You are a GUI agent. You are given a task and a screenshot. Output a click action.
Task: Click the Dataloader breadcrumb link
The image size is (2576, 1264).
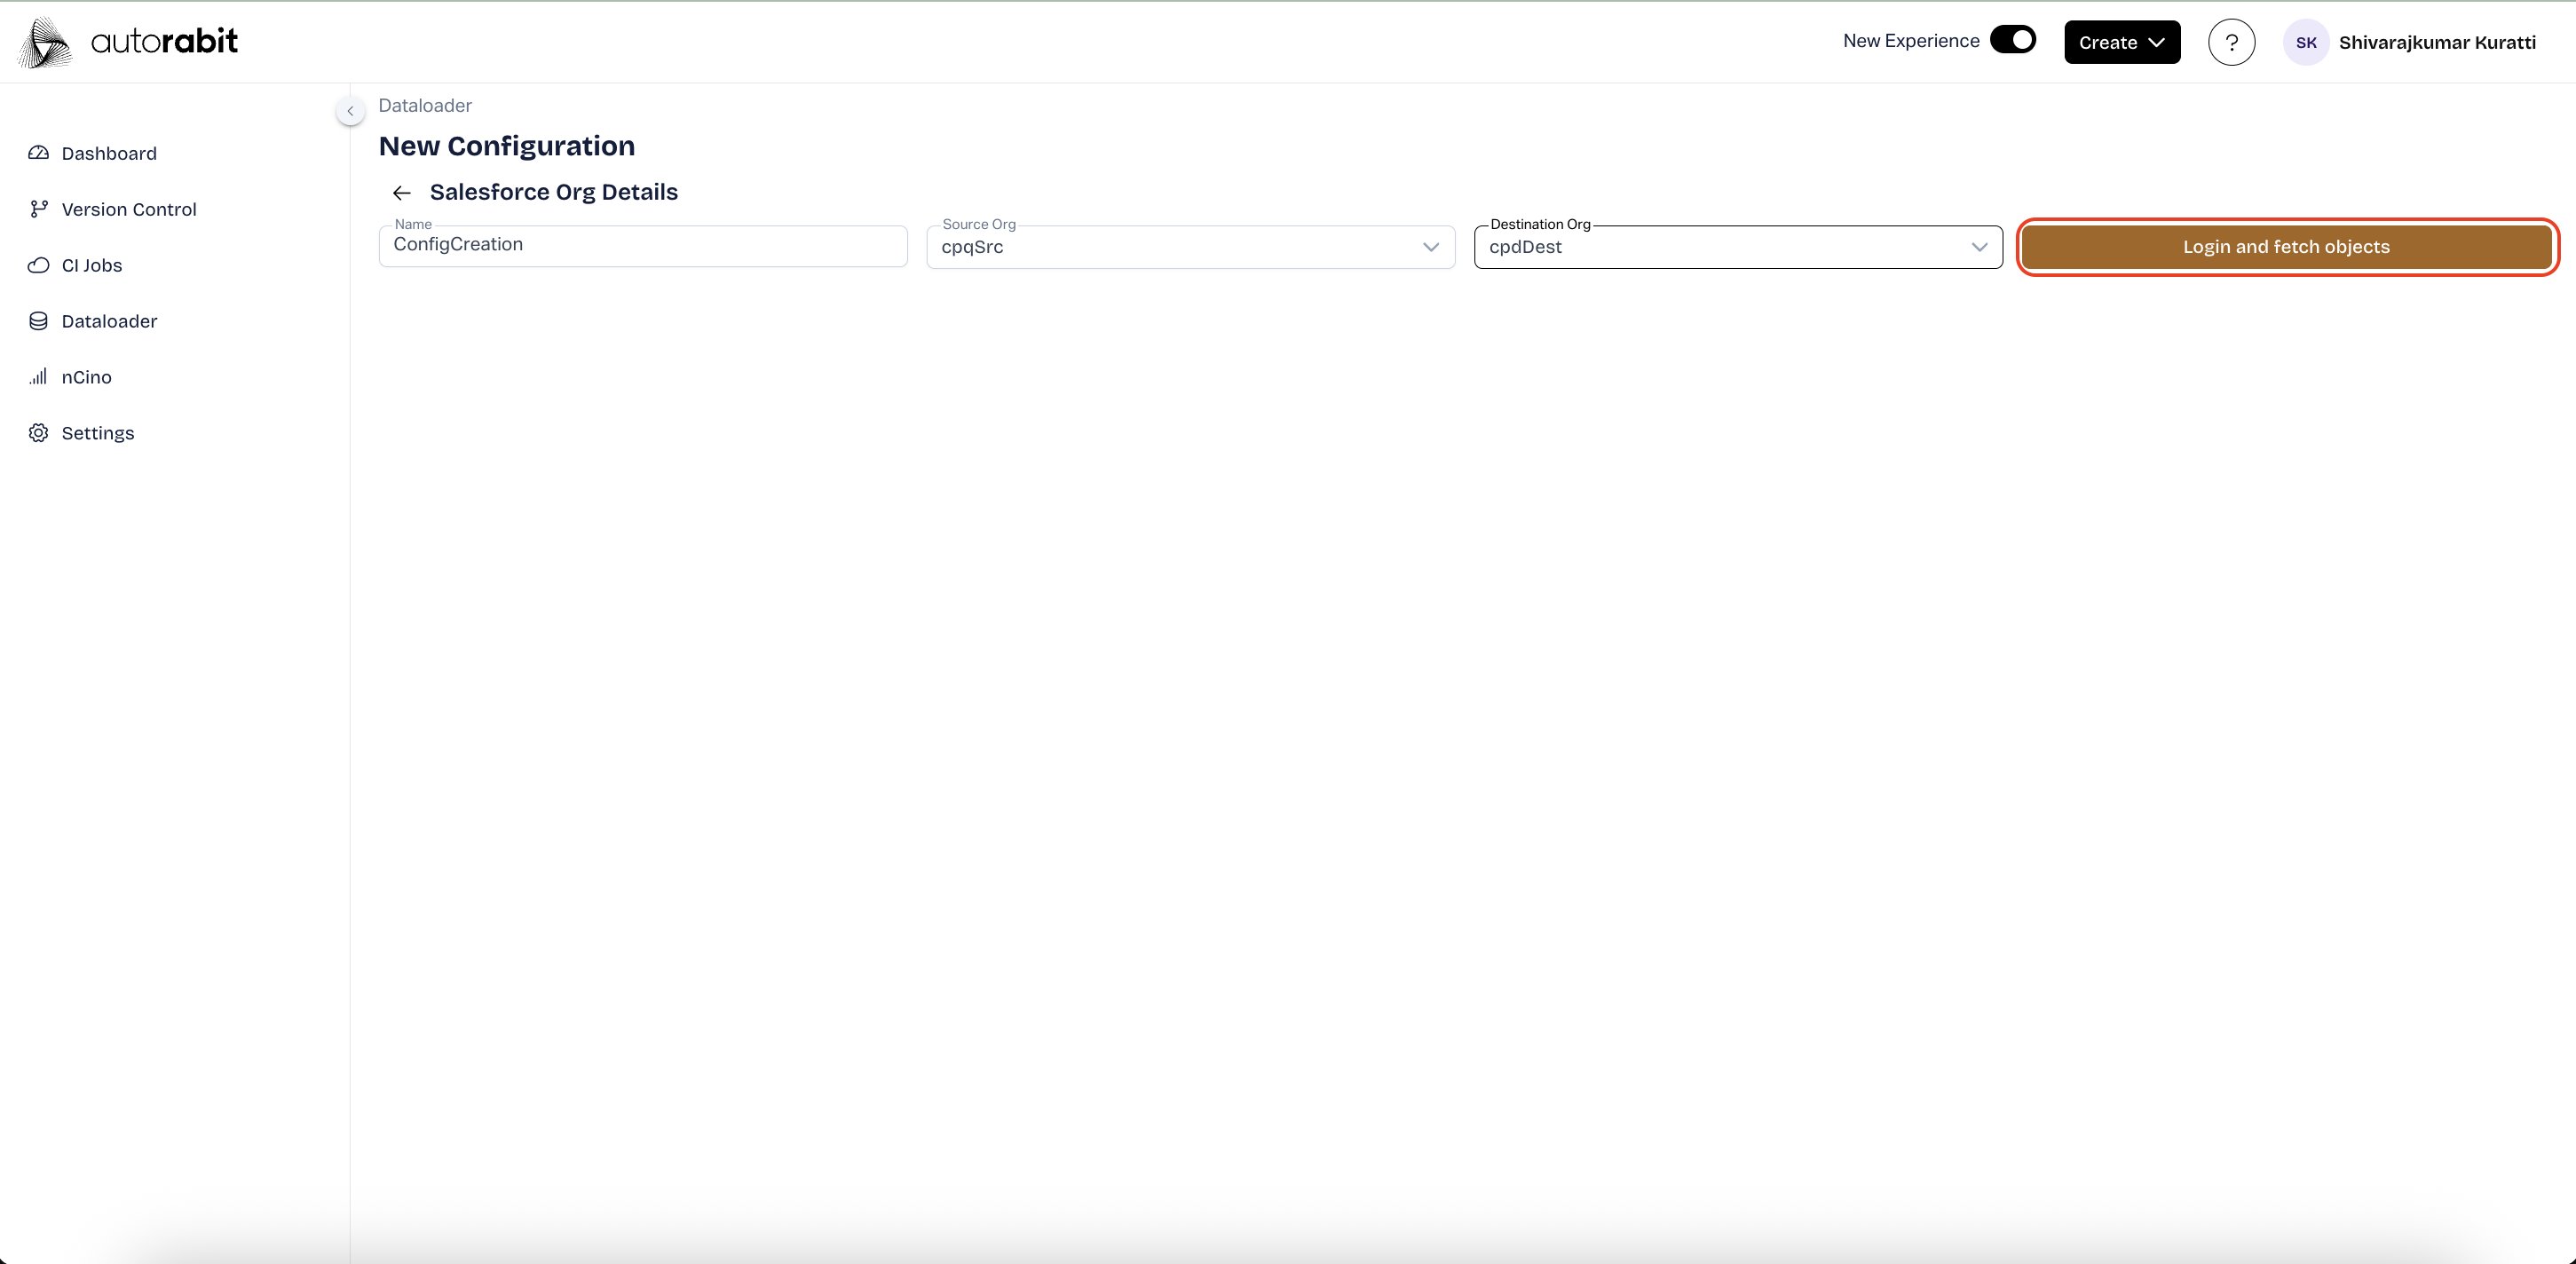pos(424,106)
